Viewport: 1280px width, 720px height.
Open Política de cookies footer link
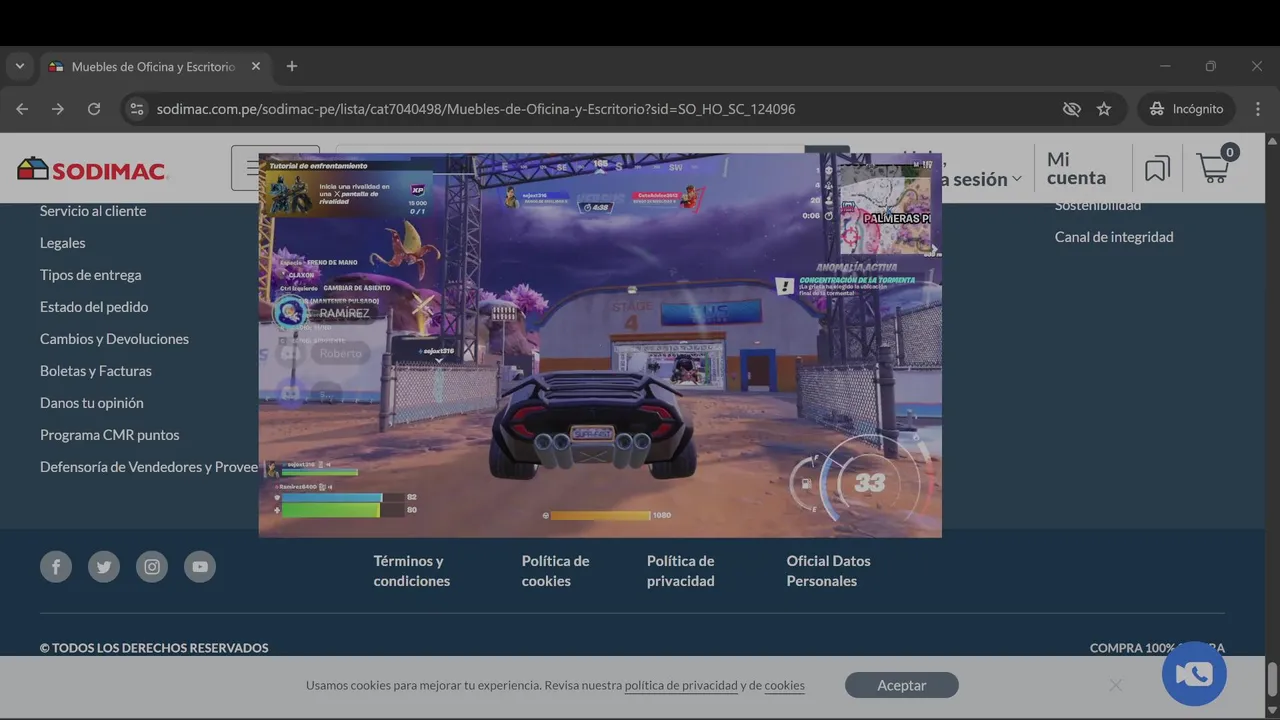point(555,571)
